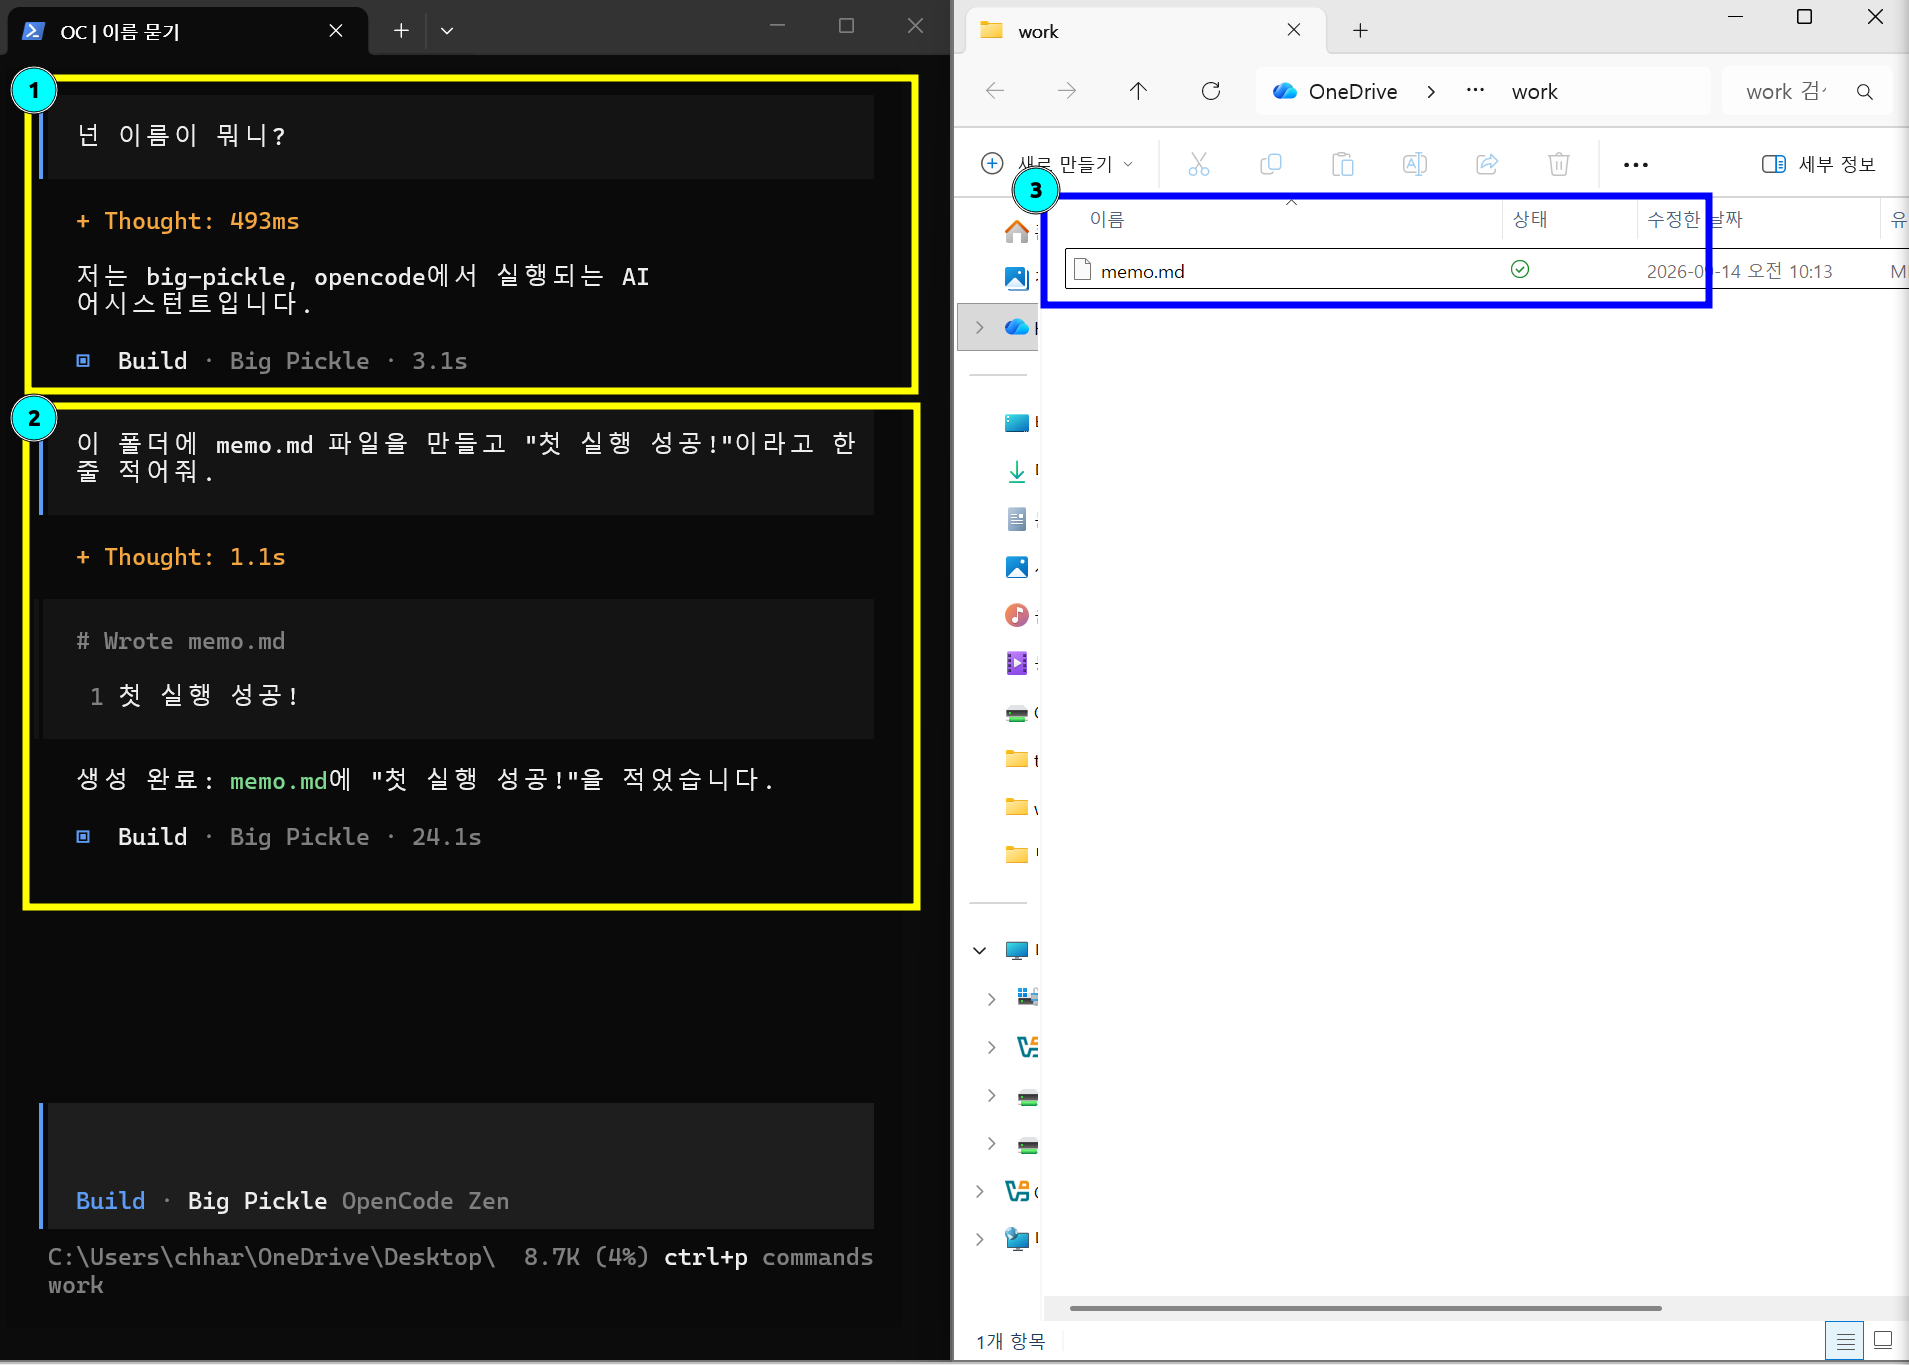Collapse the This PC tree node

(x=979, y=950)
